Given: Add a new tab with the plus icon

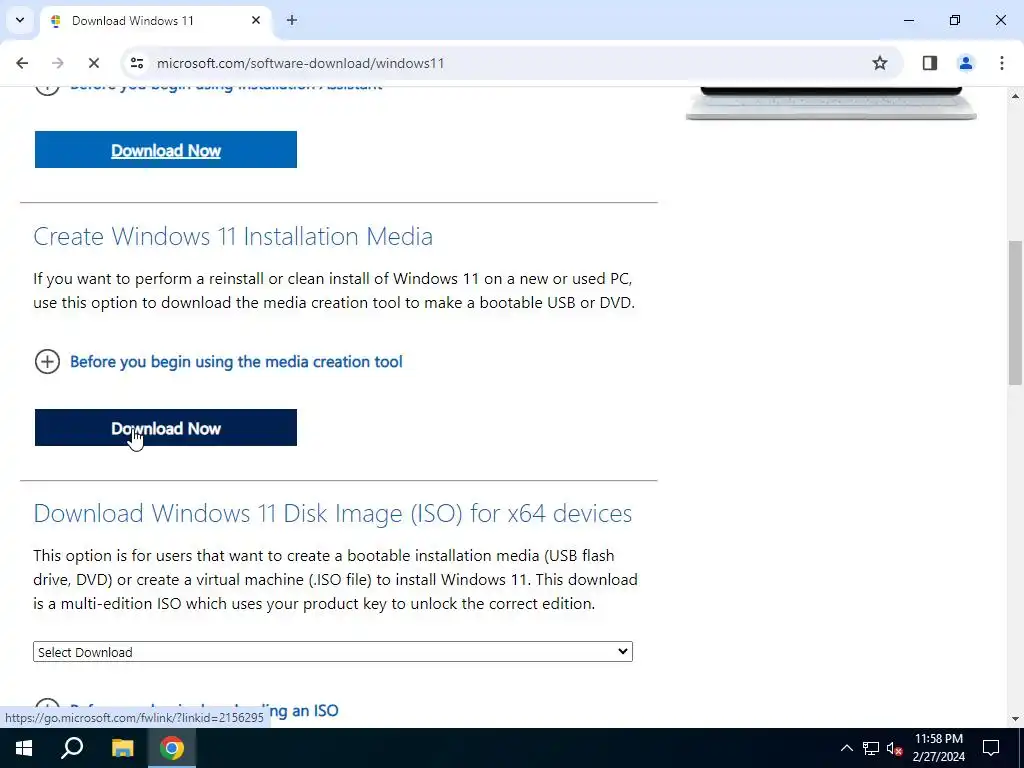Looking at the screenshot, I should coord(292,20).
